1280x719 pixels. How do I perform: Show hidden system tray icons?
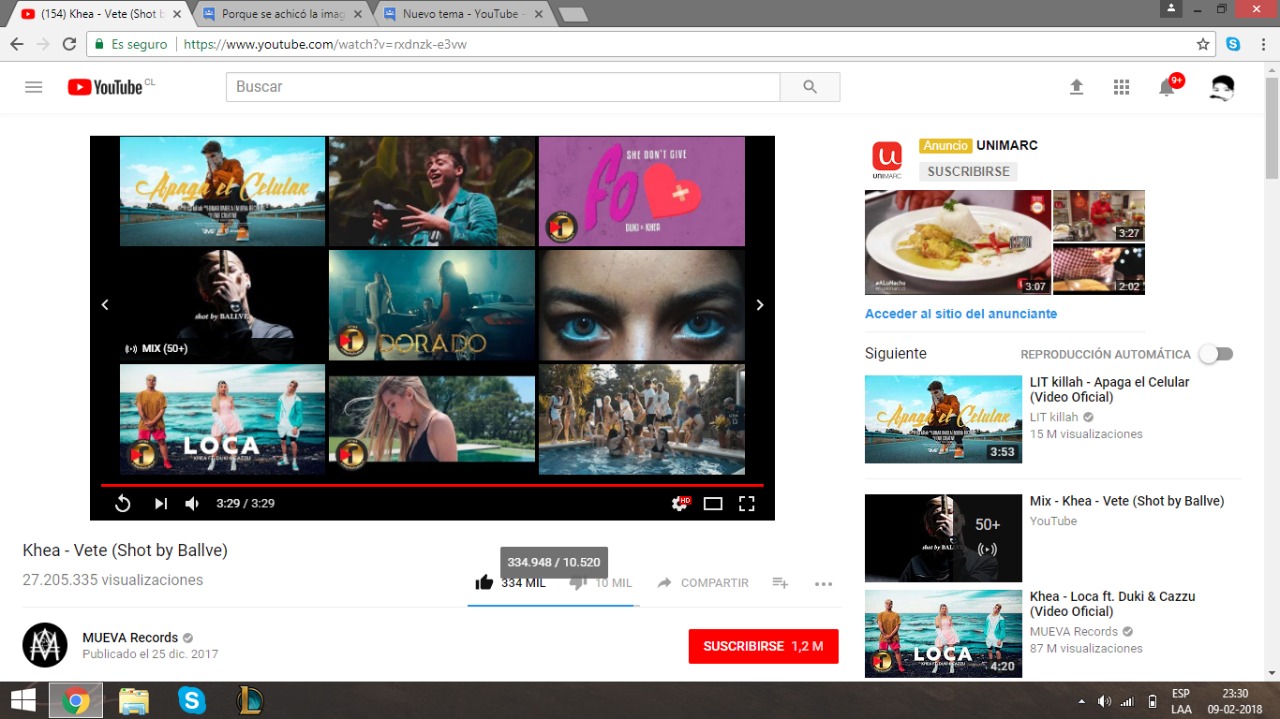(1081, 701)
